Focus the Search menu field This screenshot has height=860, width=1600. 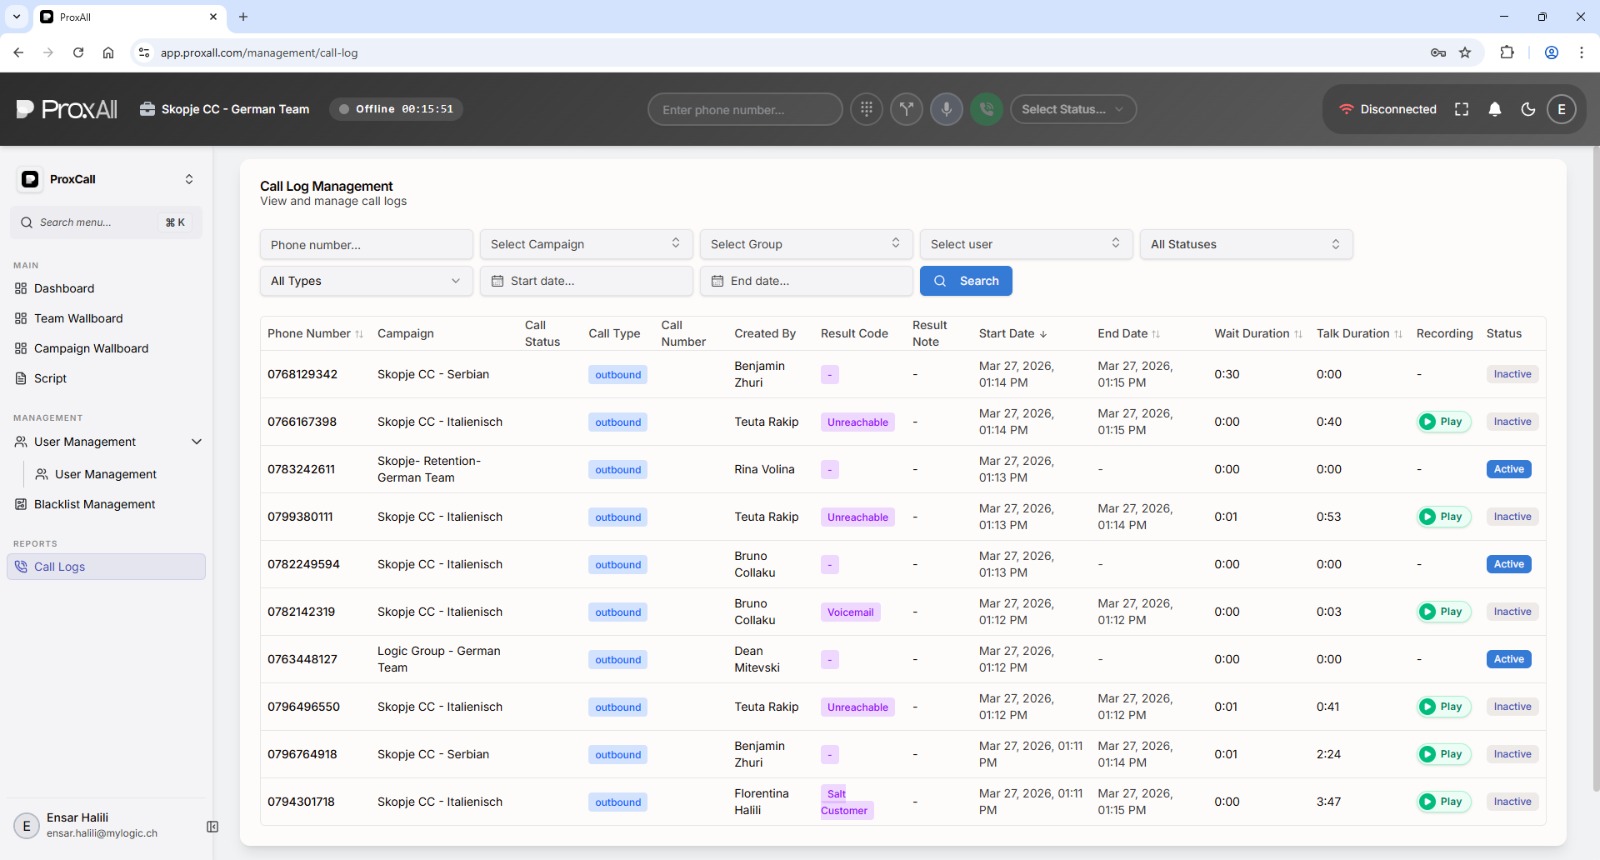point(107,222)
